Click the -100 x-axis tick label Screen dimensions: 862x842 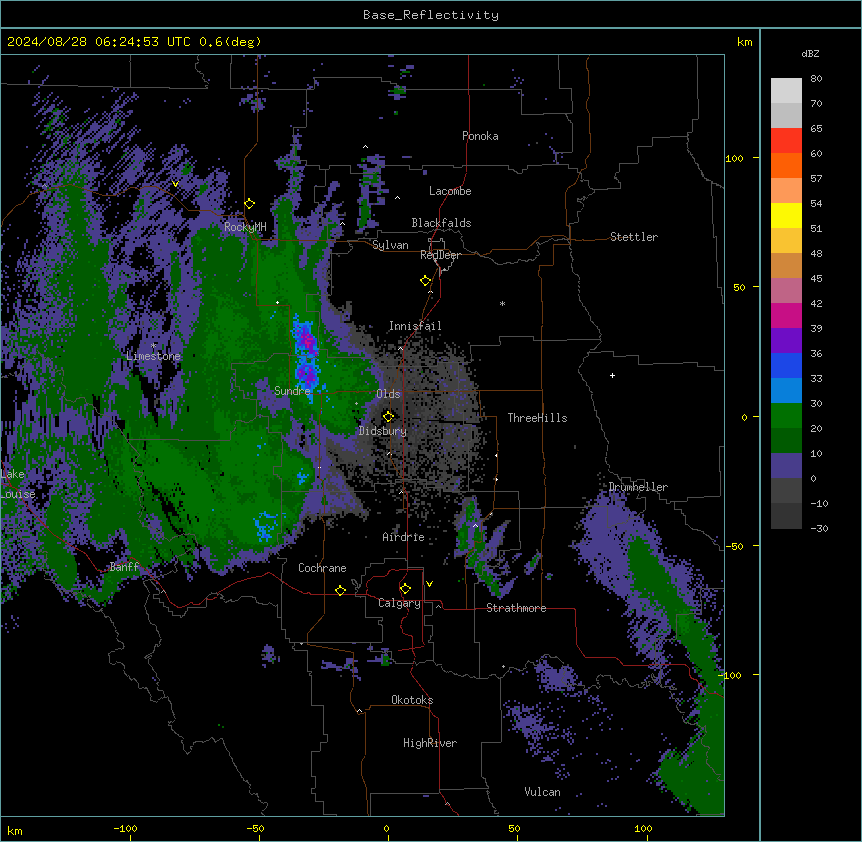pyautogui.click(x=125, y=828)
